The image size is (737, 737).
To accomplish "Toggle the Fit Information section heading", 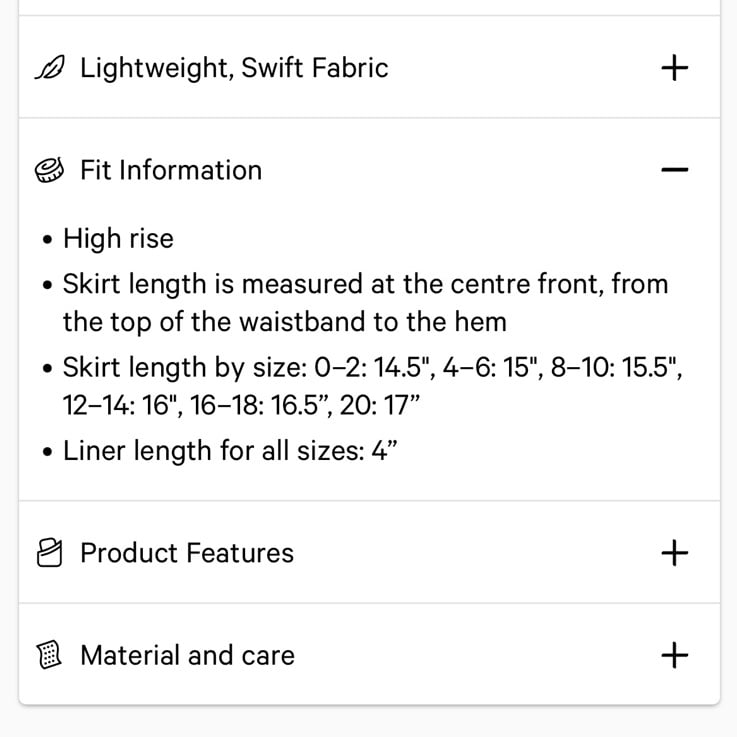I will pos(171,170).
